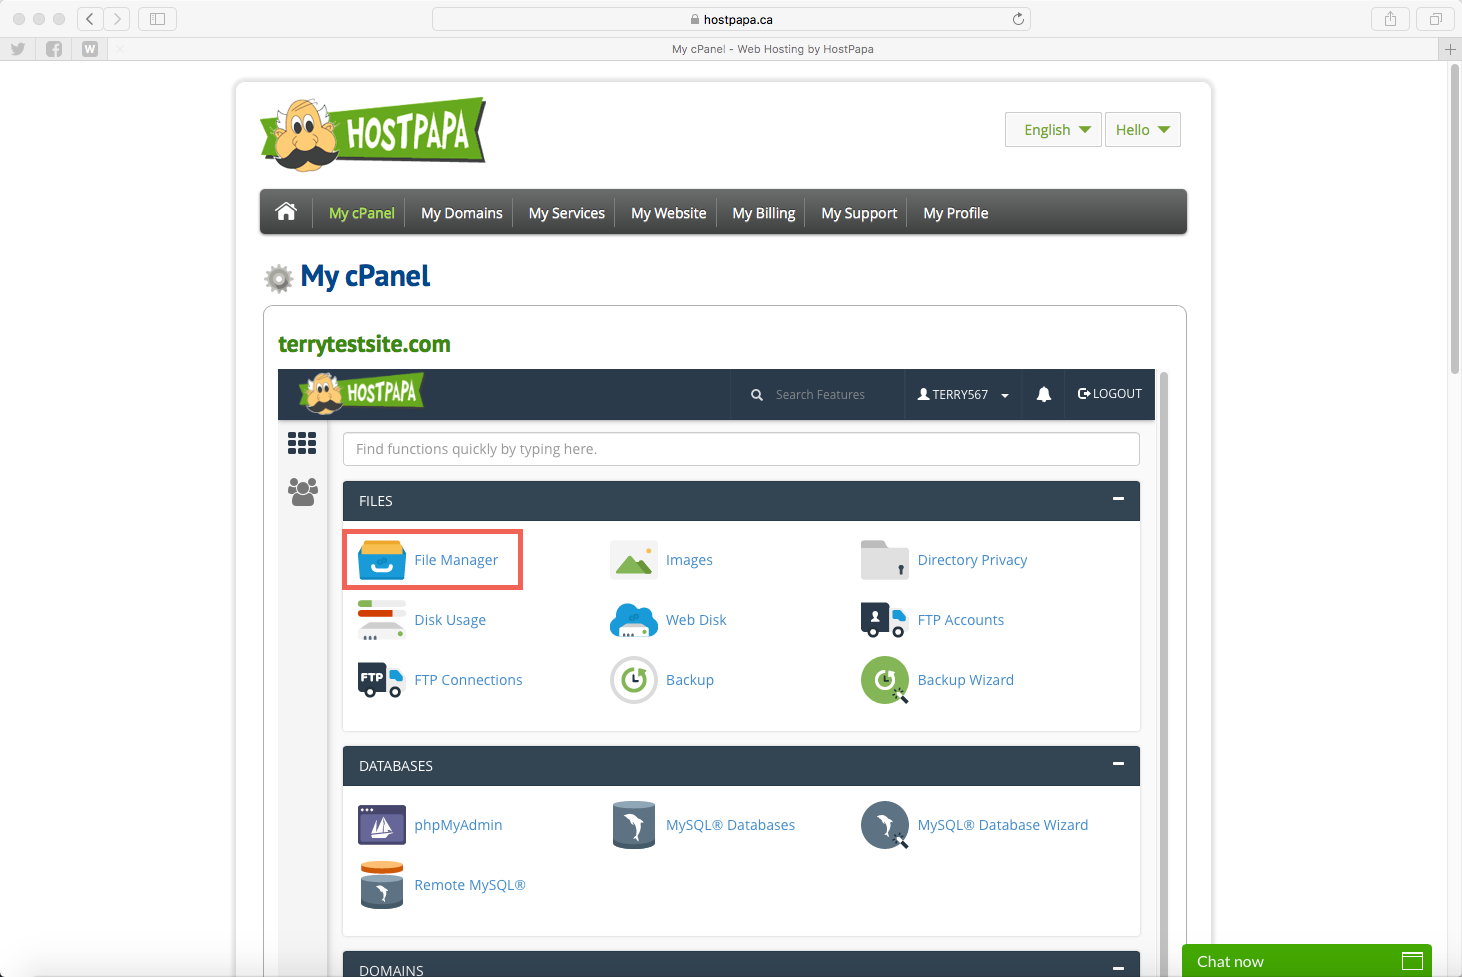Open the Web Disk cloud icon

point(633,620)
